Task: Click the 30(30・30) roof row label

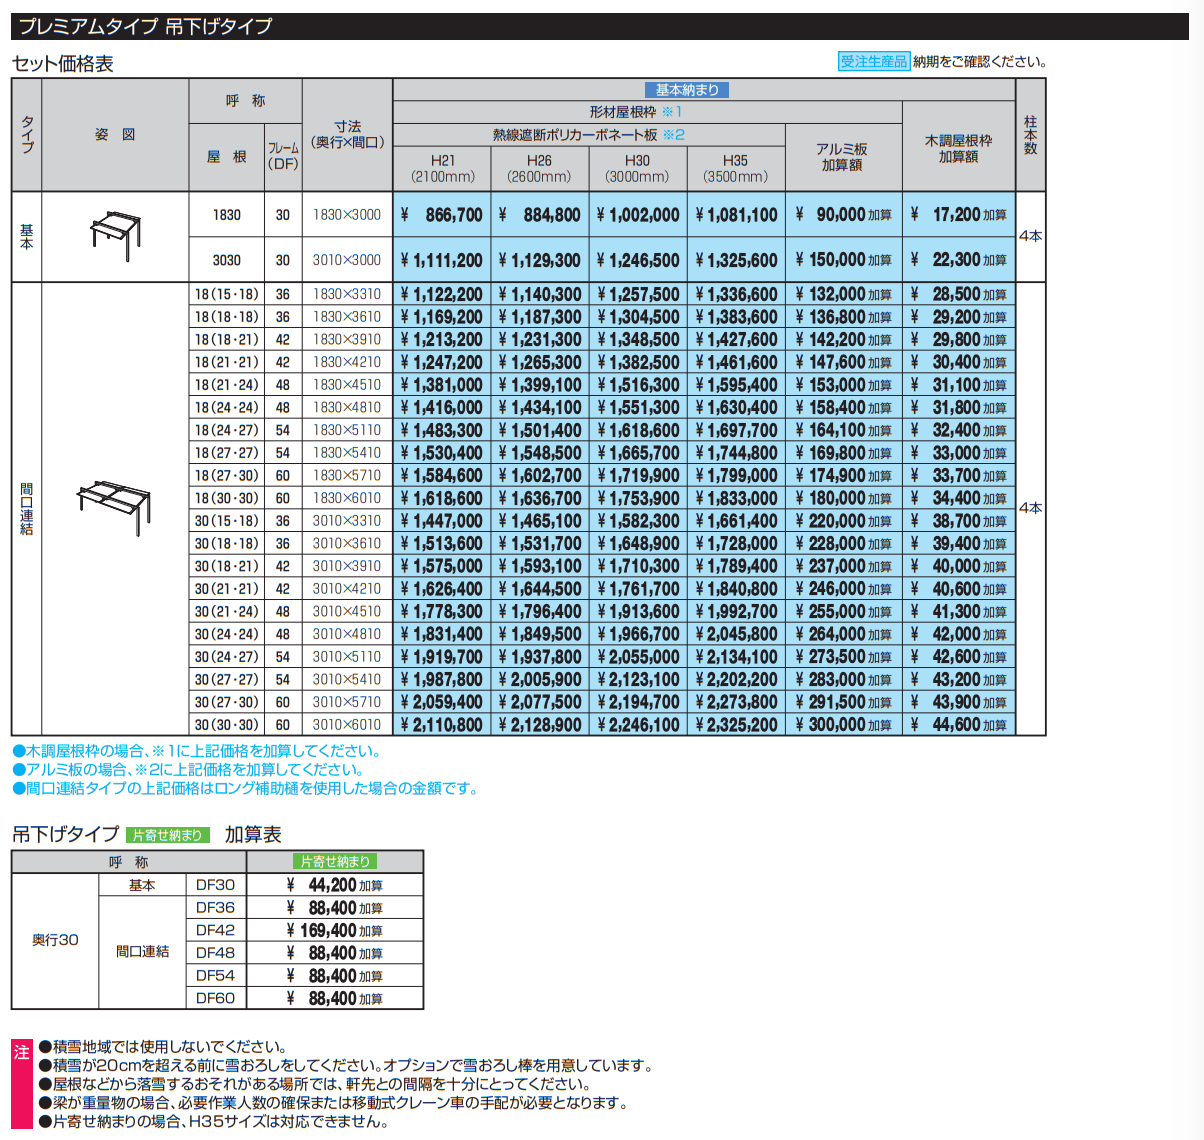Action: click(226, 725)
